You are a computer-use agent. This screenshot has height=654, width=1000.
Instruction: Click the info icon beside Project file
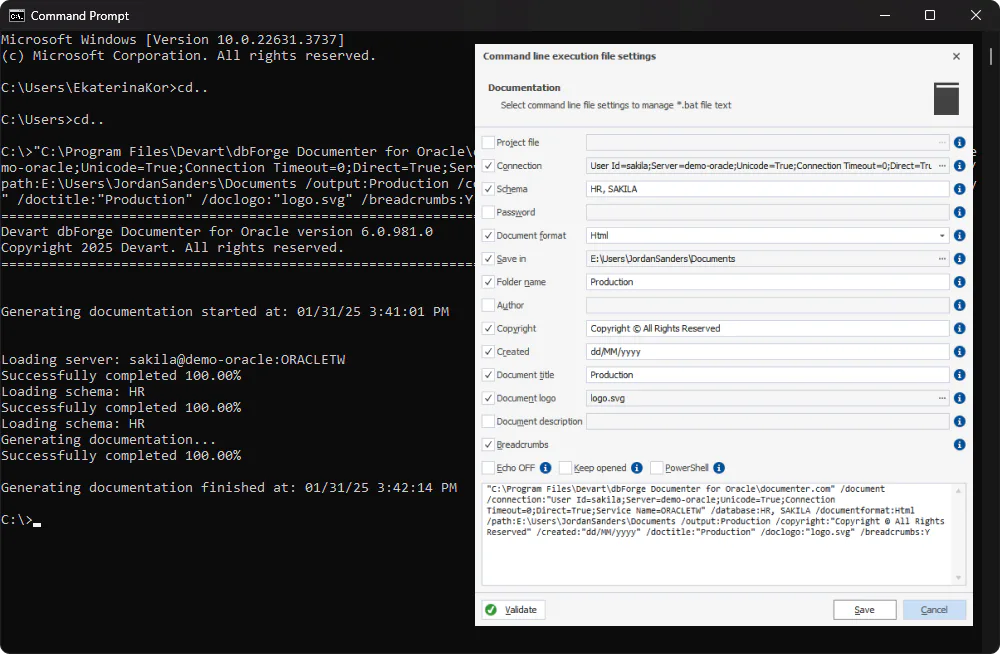pos(959,142)
